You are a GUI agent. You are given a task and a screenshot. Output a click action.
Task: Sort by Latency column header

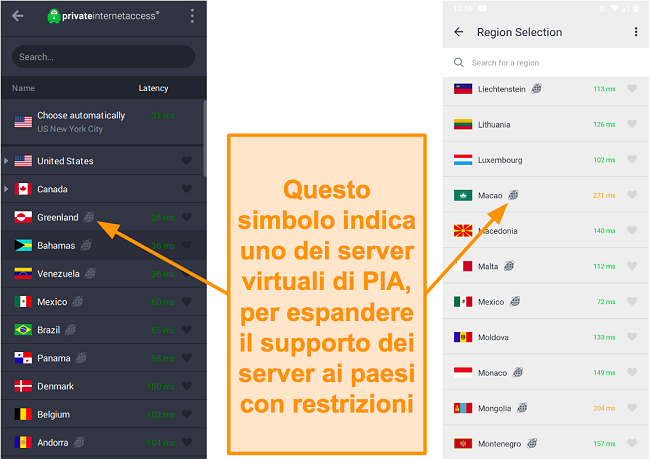pos(153,88)
